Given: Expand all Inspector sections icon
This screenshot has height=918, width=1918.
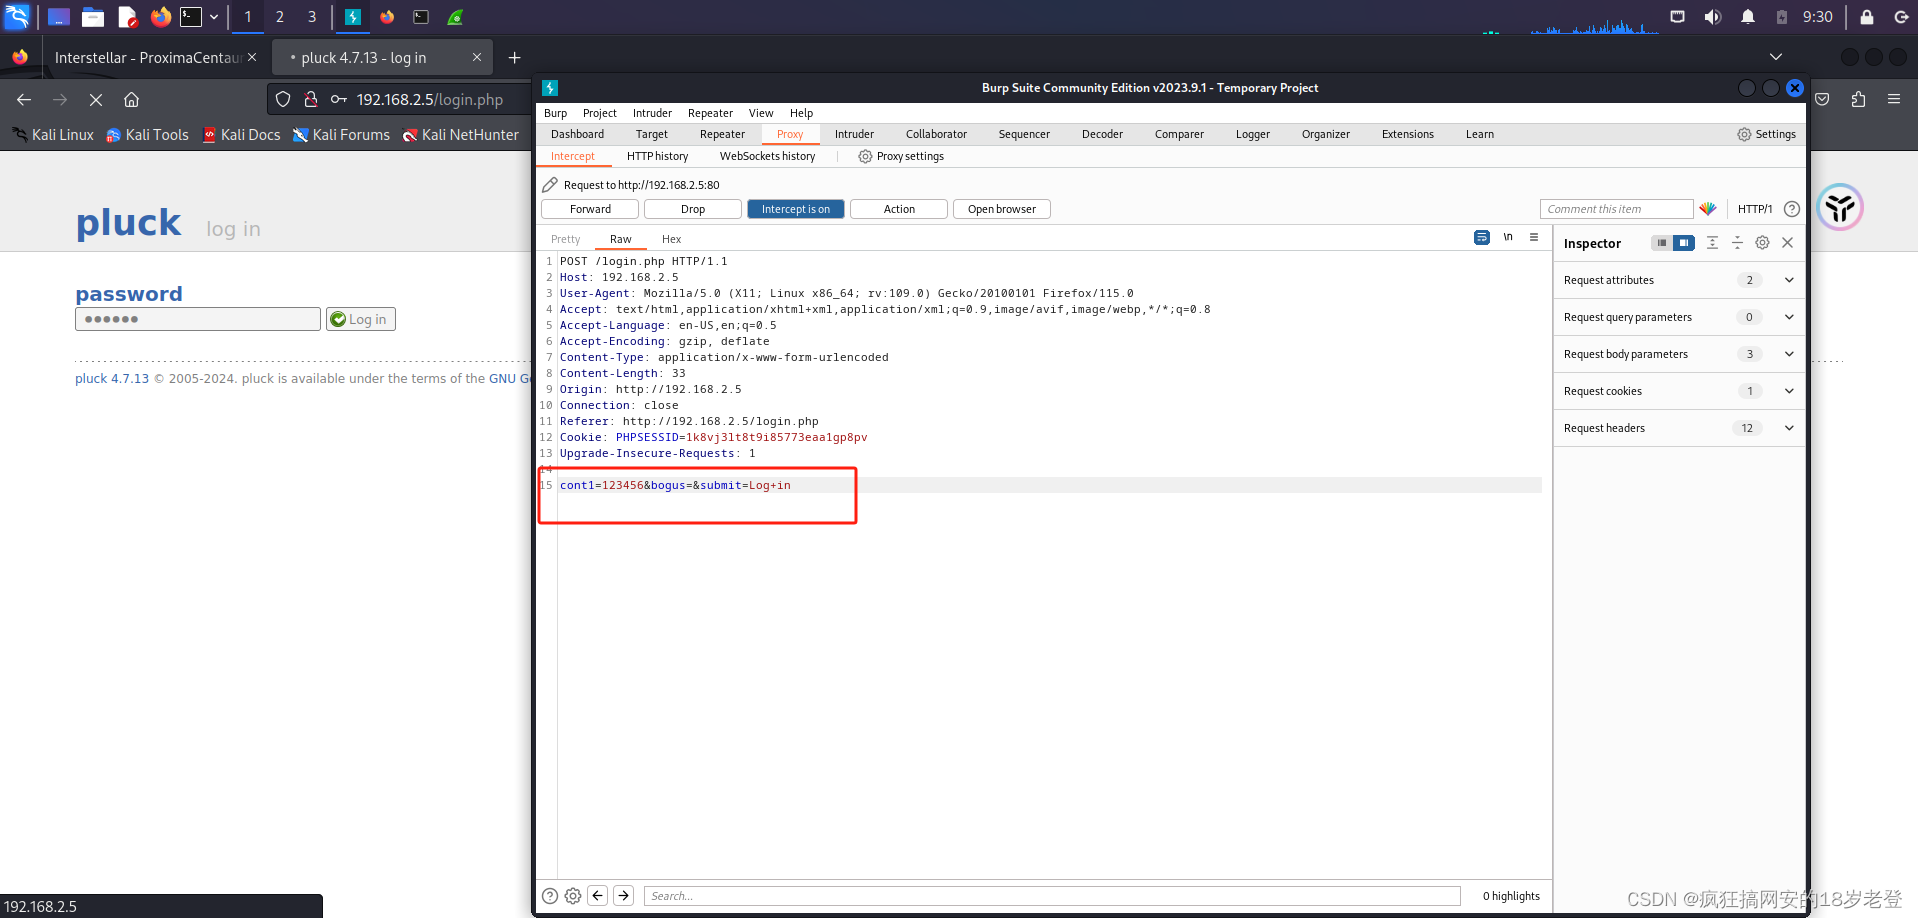Looking at the screenshot, I should click(1712, 243).
